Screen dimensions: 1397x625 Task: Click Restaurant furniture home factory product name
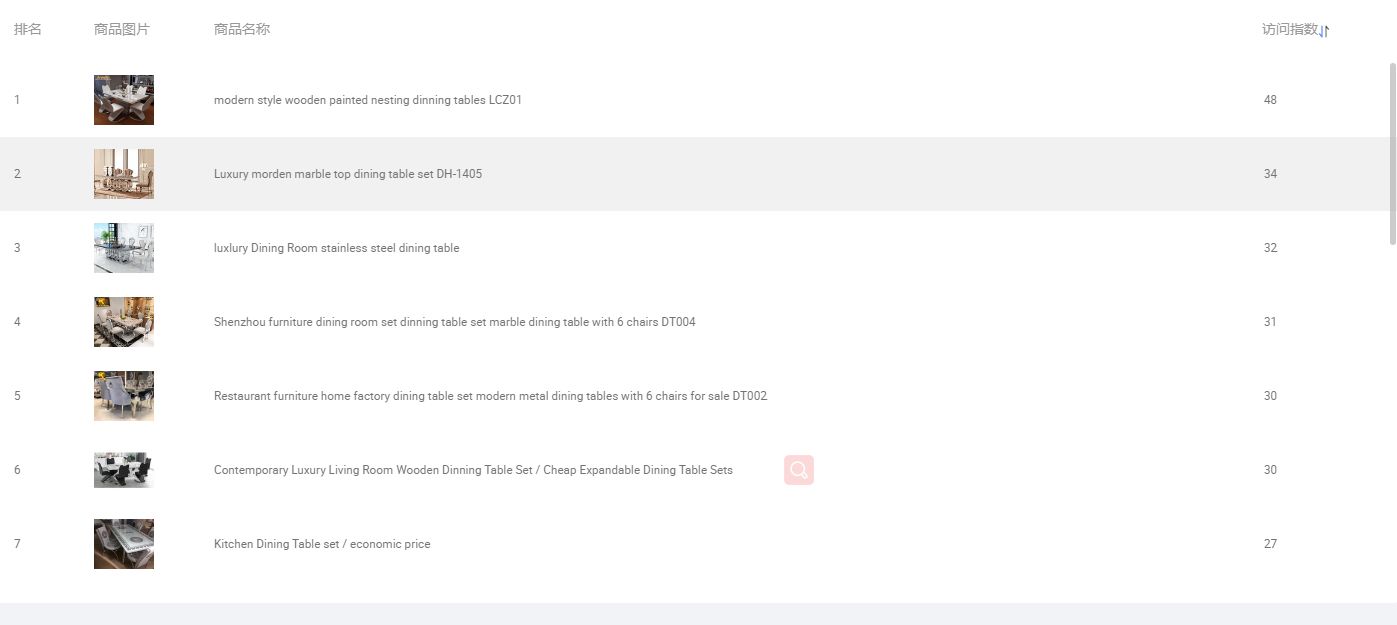(490, 396)
